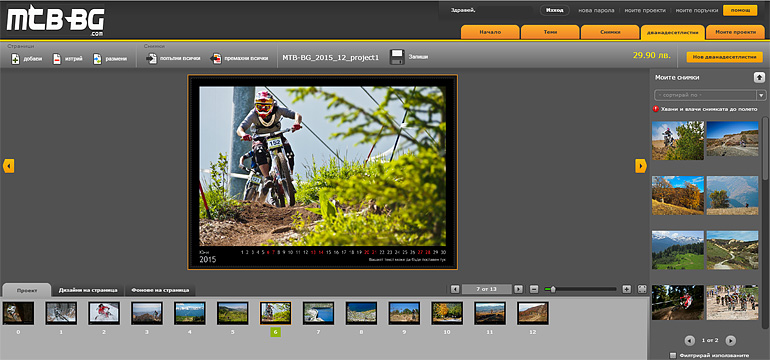770x360 pixels.
Task: Click the 'нова парола' link
Action: click(x=596, y=10)
